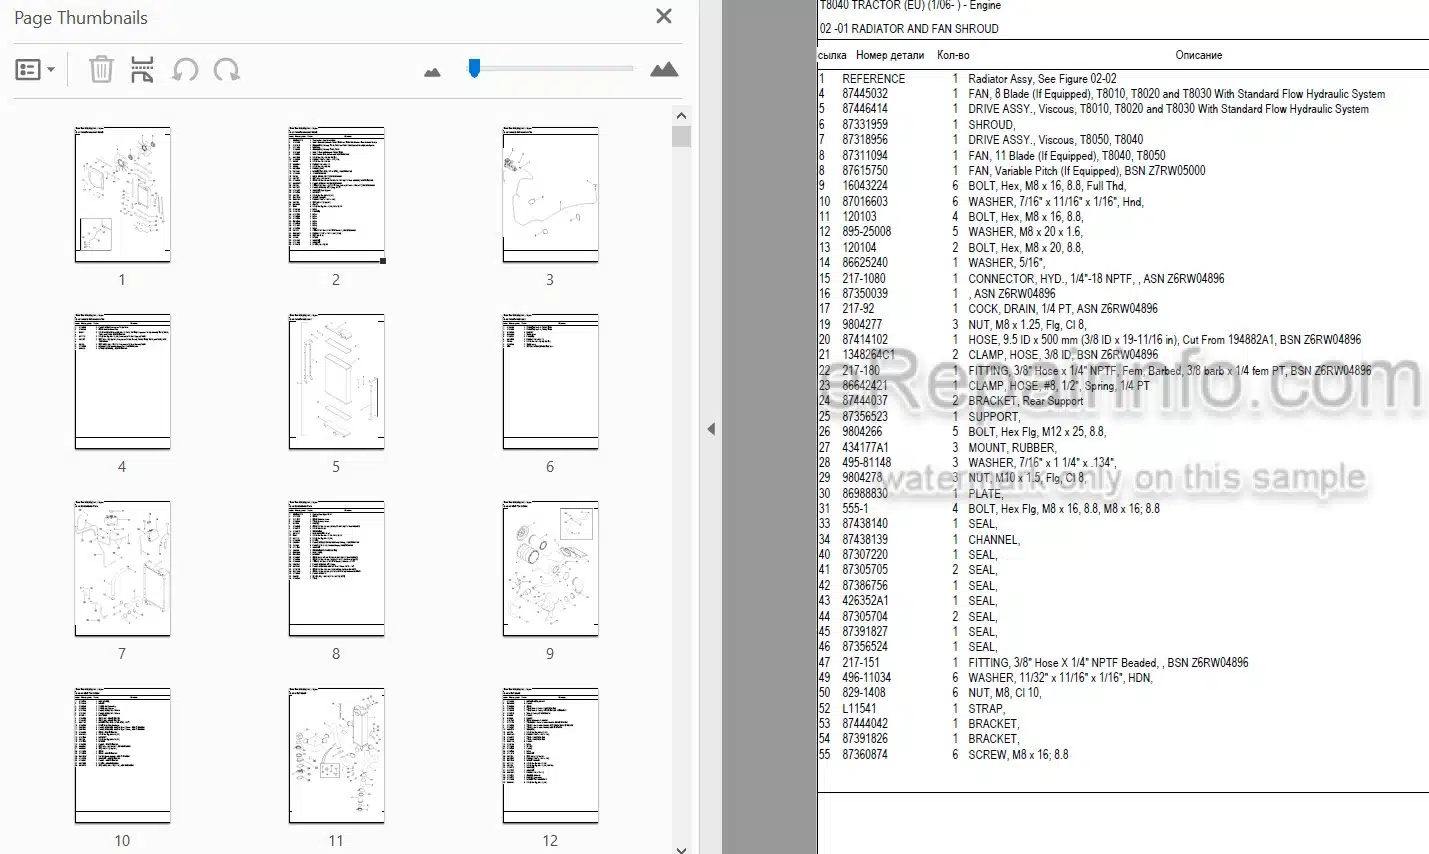The height and width of the screenshot is (854, 1429).
Task: Open the thumbnail options menu
Action: pos(35,70)
